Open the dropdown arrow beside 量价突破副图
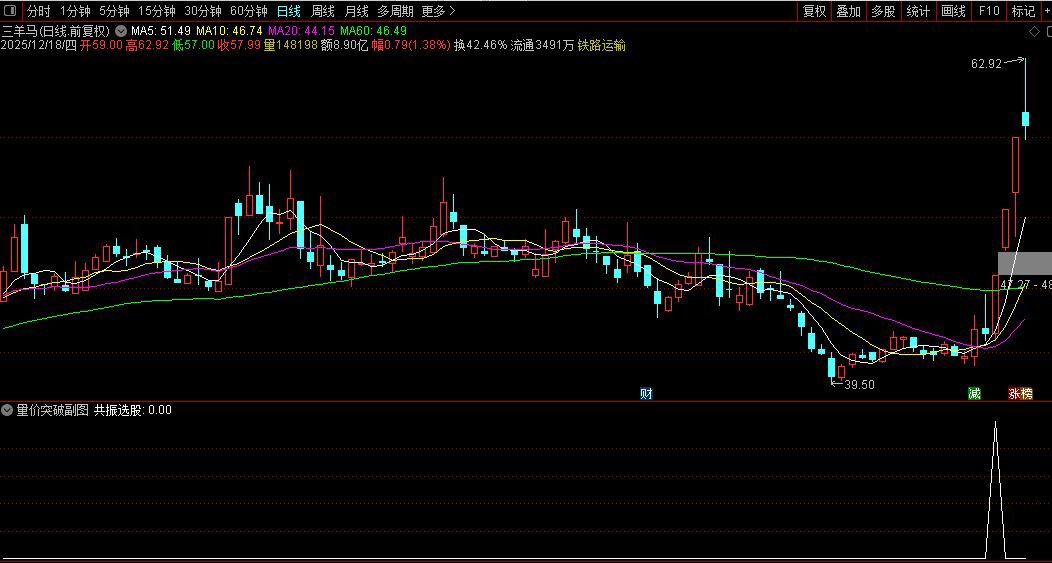This screenshot has width=1052, height=563. pos(7,409)
